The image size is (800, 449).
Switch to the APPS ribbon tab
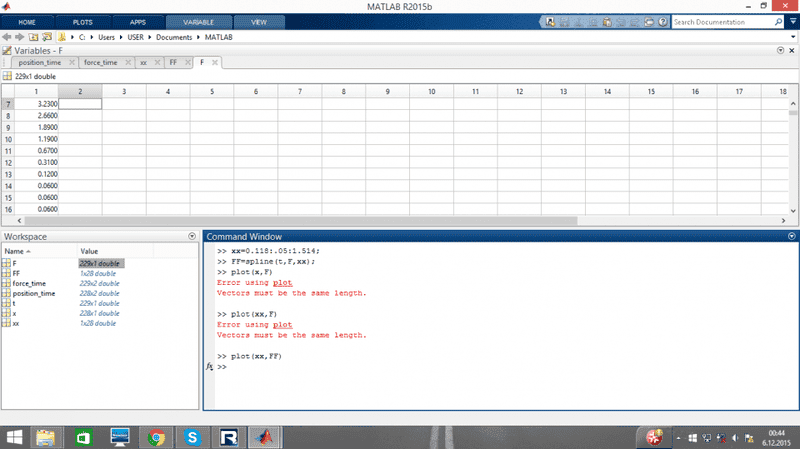(138, 22)
